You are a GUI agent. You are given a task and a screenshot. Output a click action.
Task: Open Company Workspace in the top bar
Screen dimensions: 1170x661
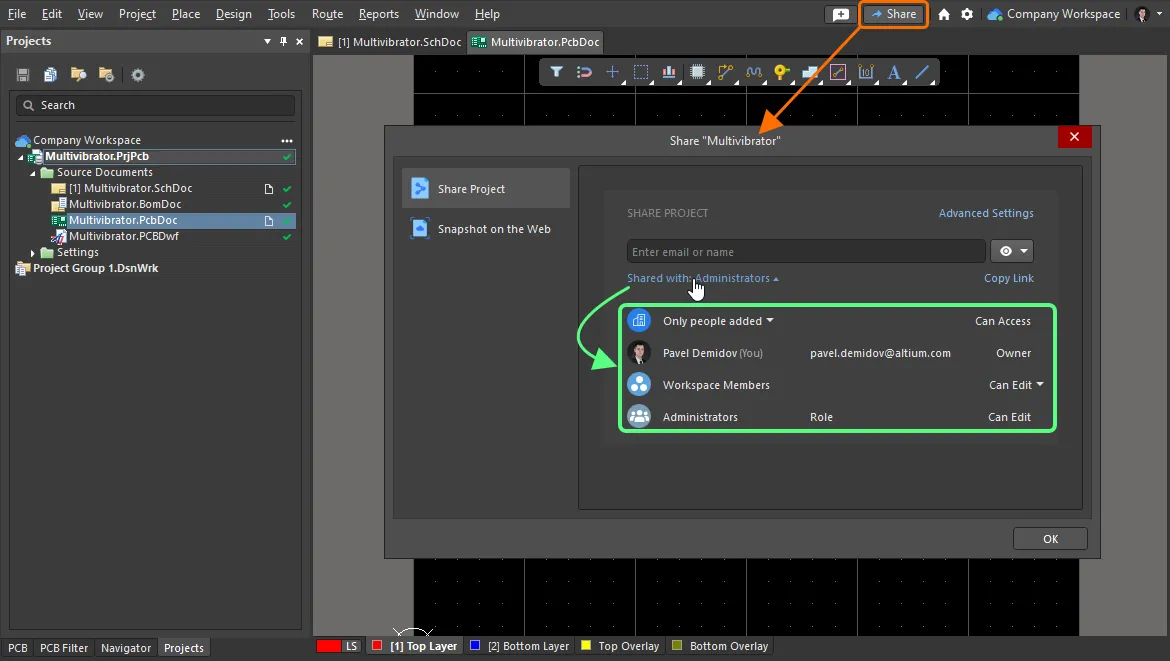pyautogui.click(x=1054, y=14)
